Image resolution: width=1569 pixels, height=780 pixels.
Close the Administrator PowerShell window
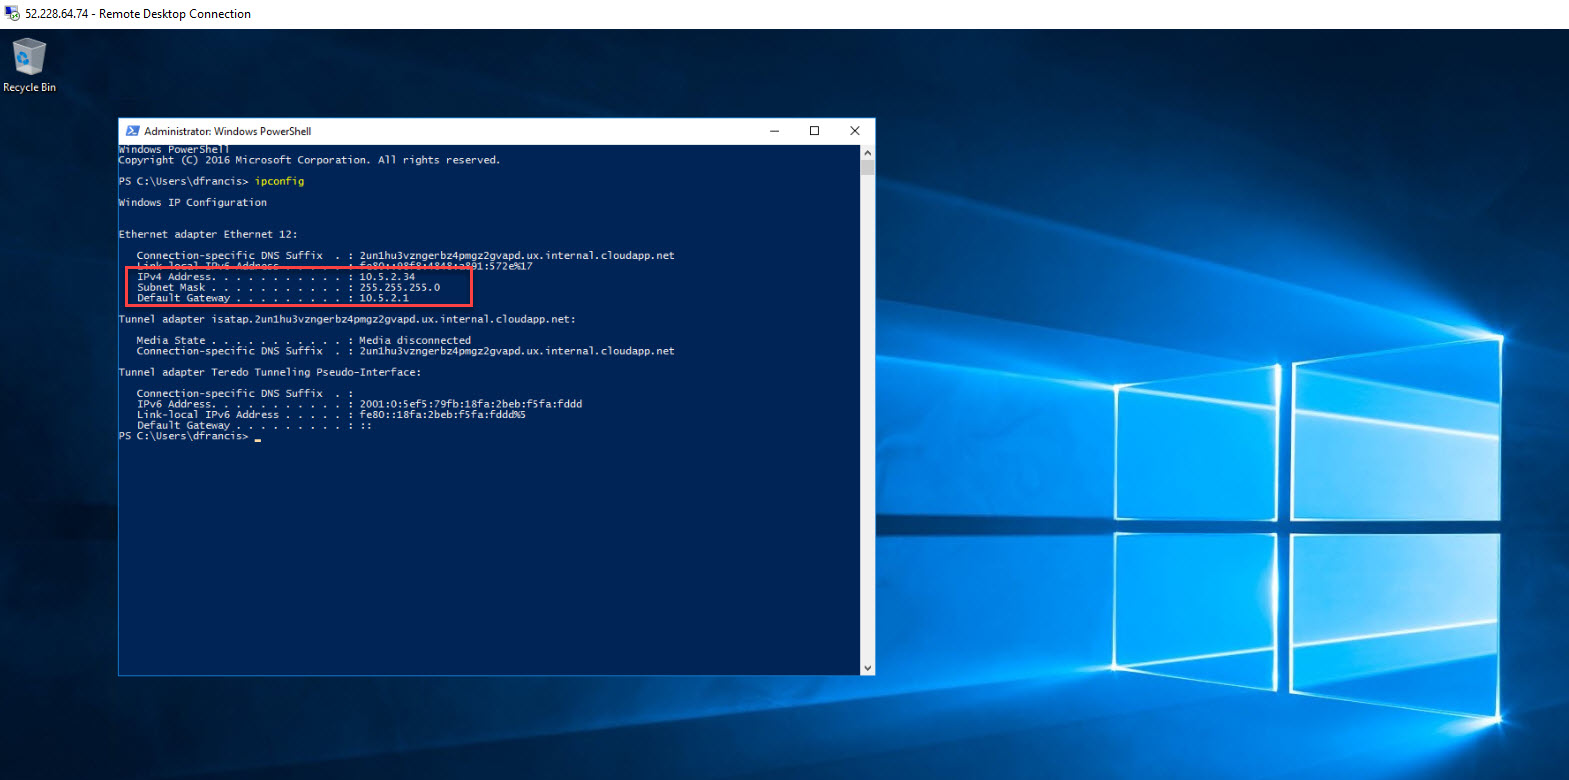click(x=854, y=131)
